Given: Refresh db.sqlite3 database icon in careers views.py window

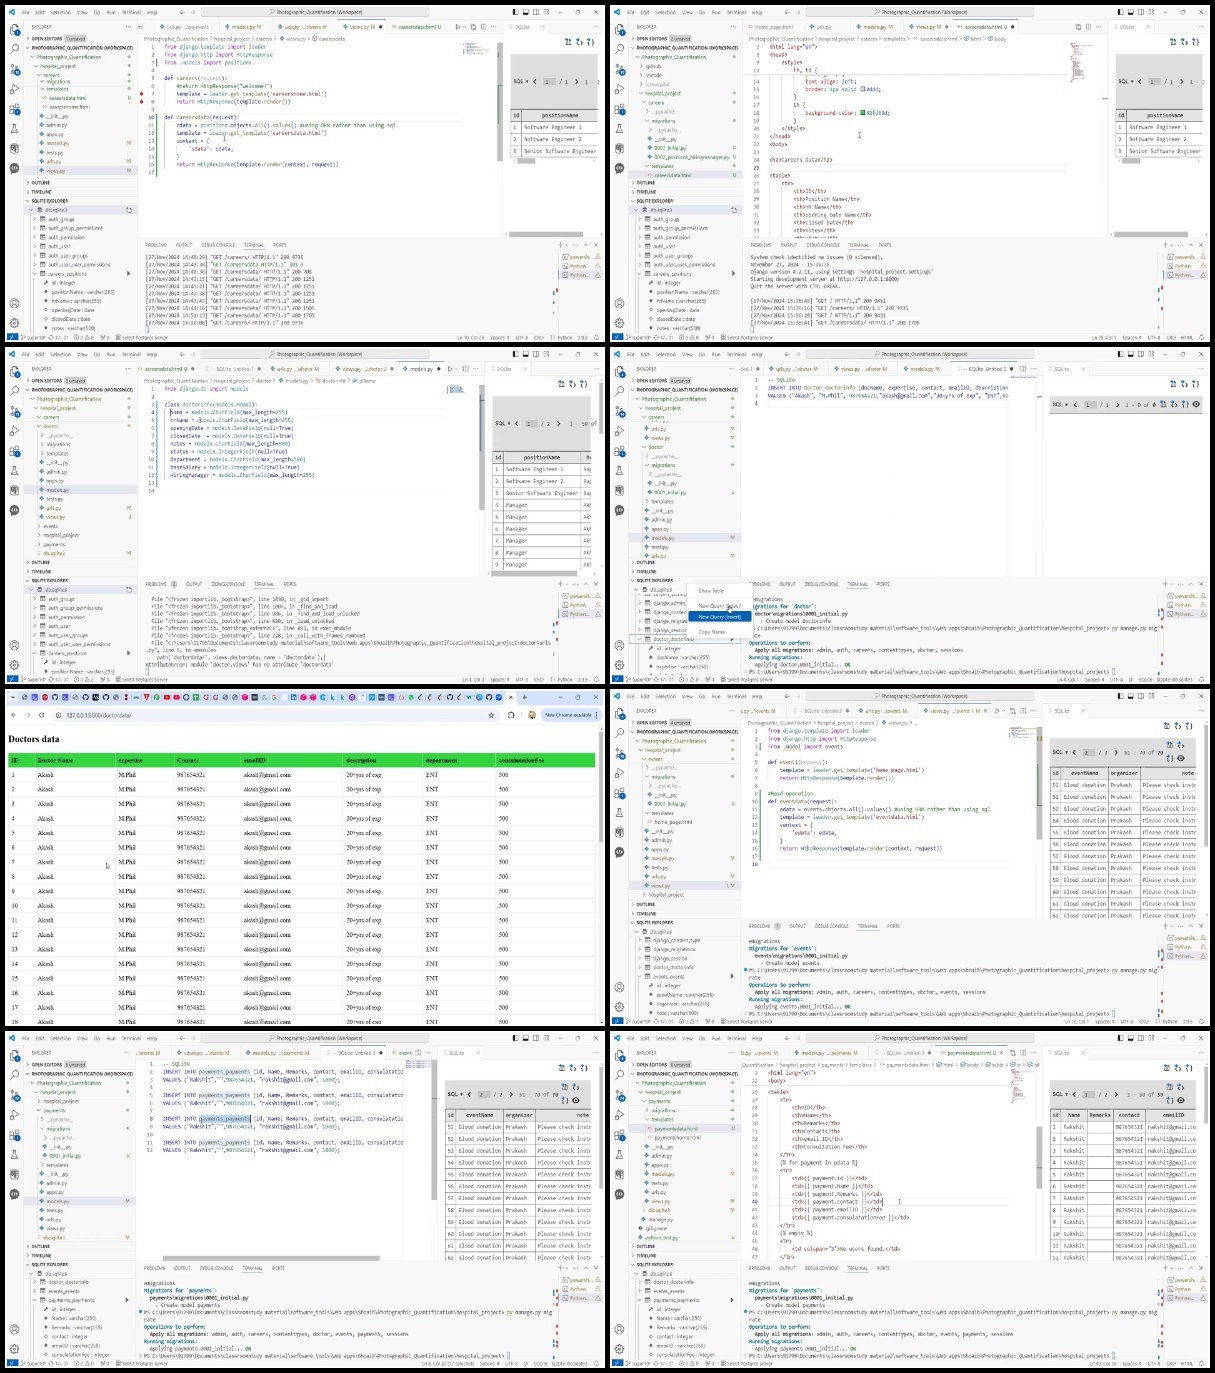Looking at the screenshot, I should (128, 210).
